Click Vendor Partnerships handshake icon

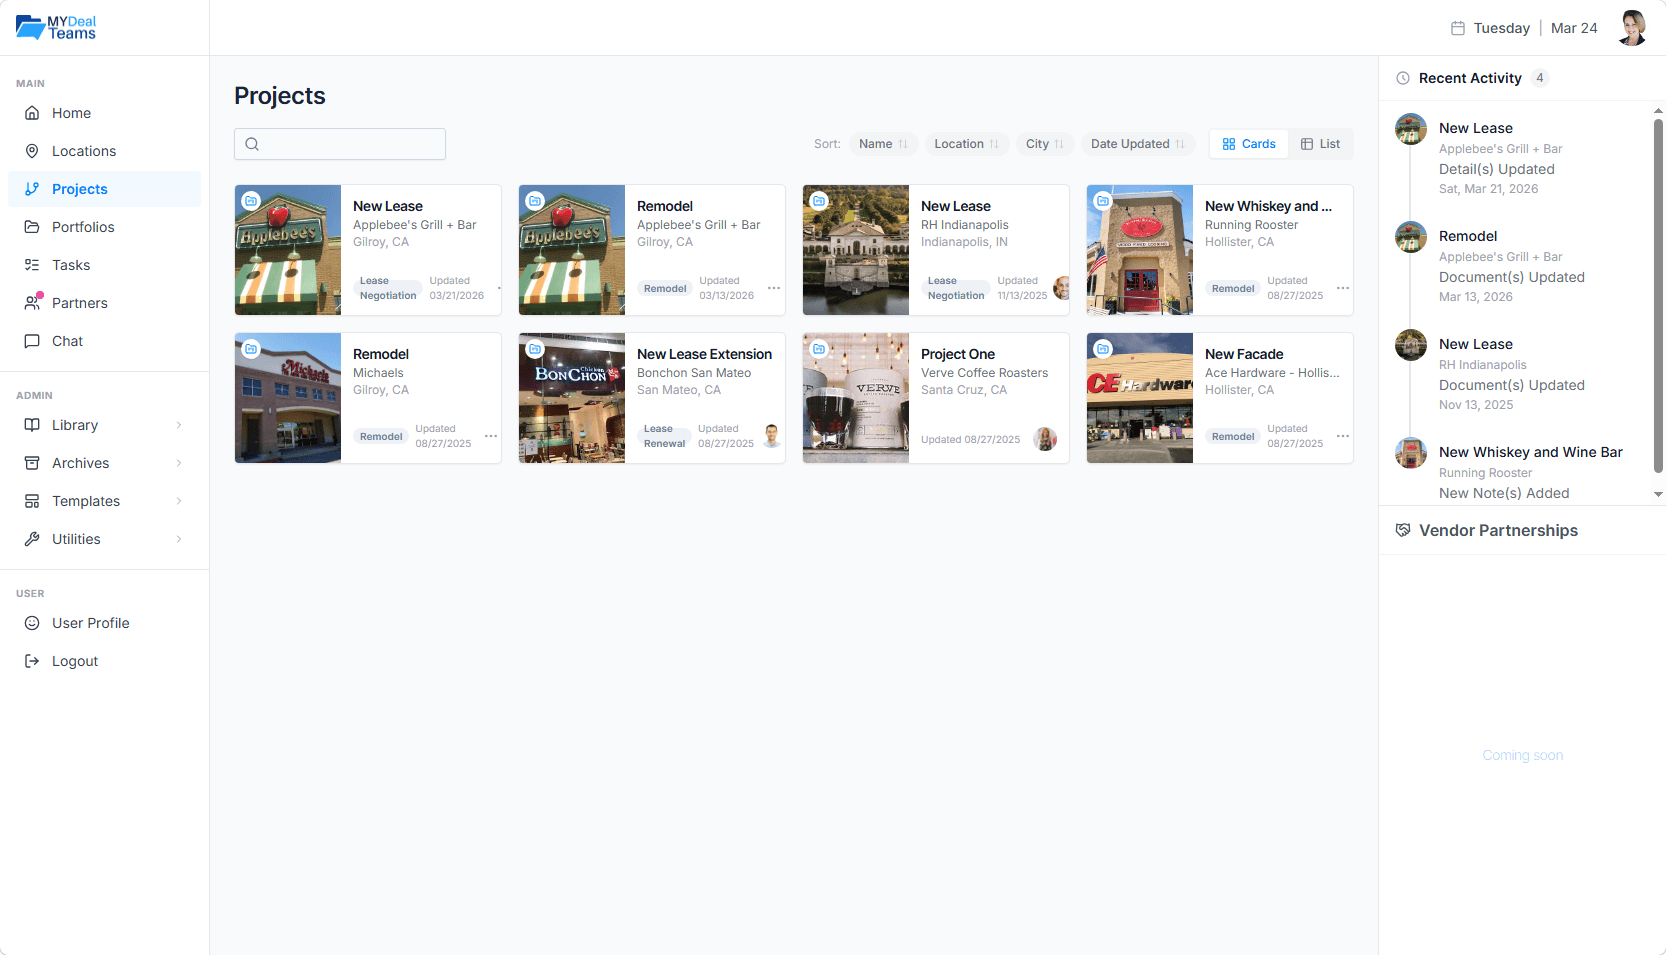pos(1403,530)
